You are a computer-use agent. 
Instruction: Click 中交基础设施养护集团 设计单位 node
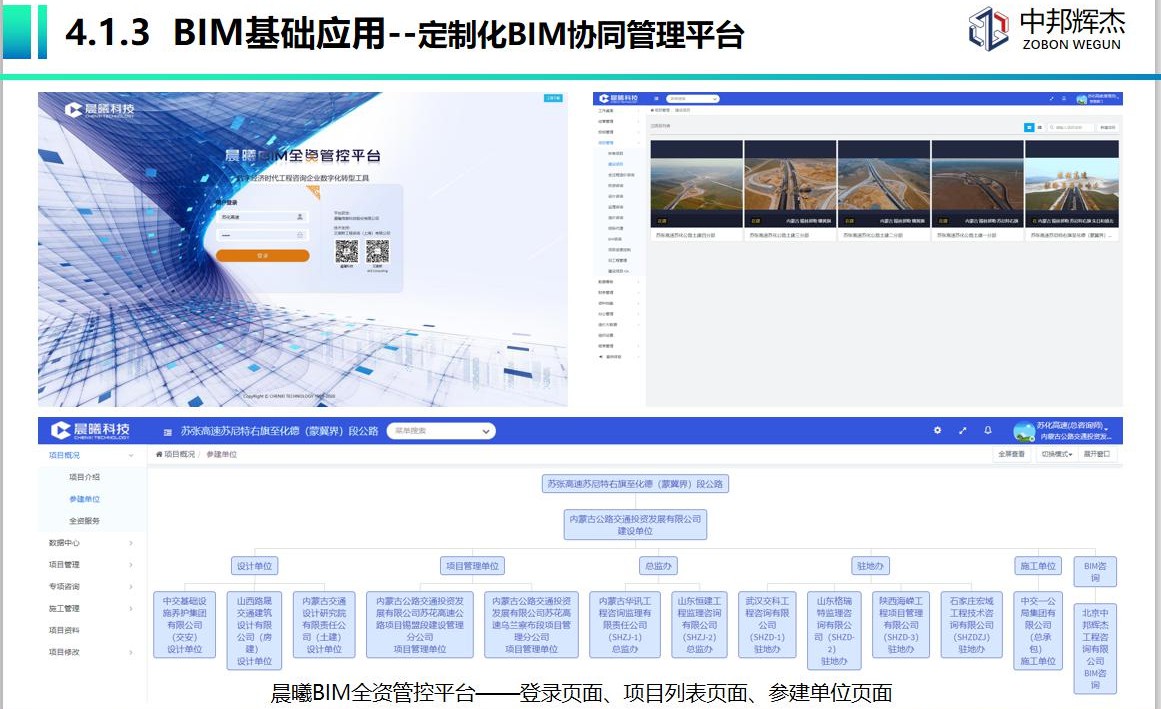pos(184,625)
